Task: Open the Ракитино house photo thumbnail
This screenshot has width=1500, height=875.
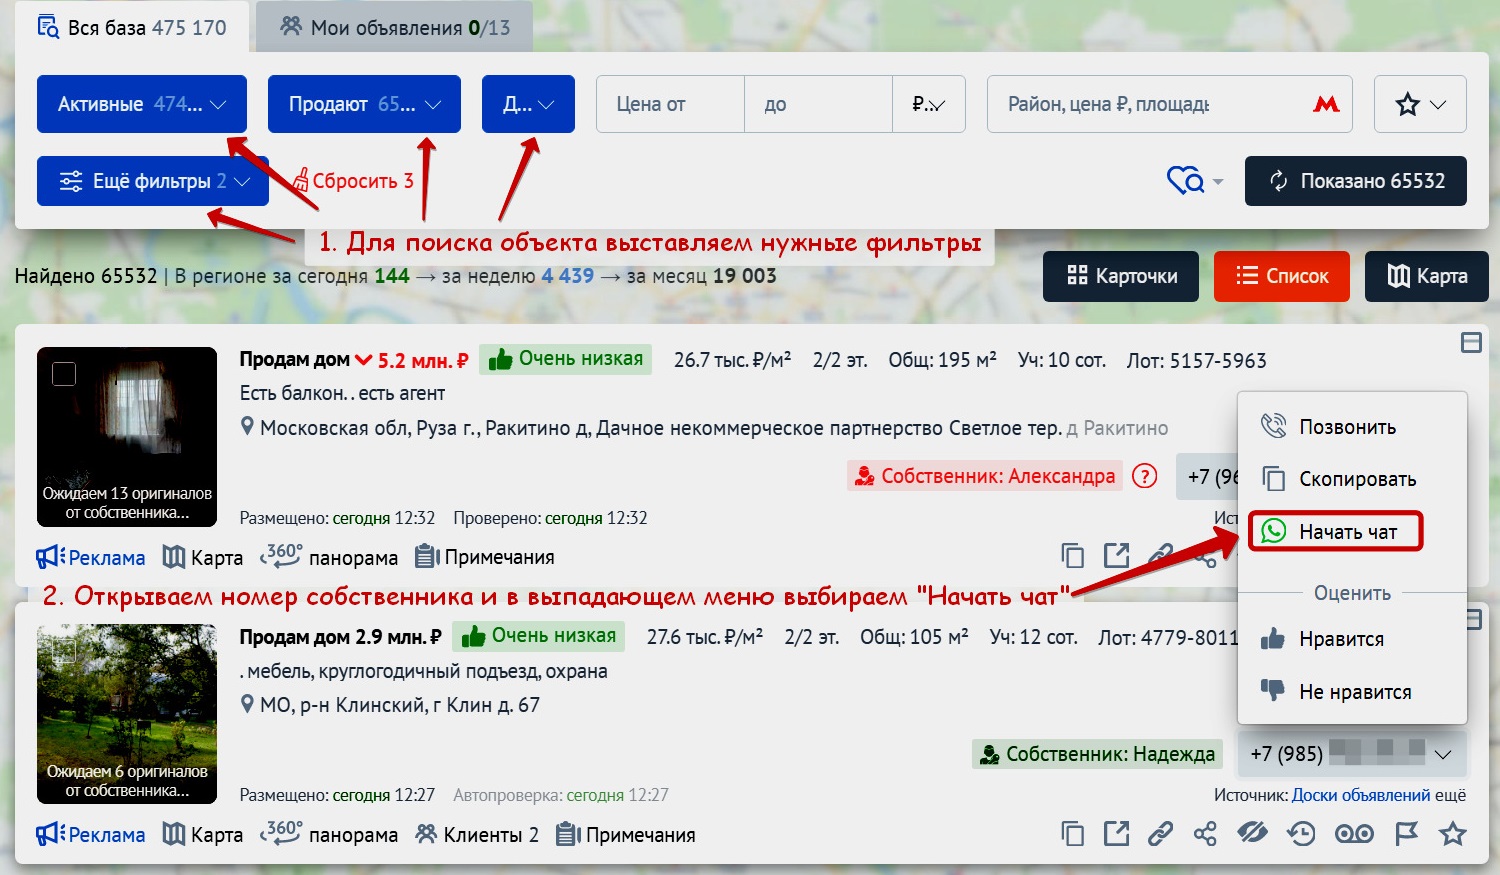Action: (127, 437)
